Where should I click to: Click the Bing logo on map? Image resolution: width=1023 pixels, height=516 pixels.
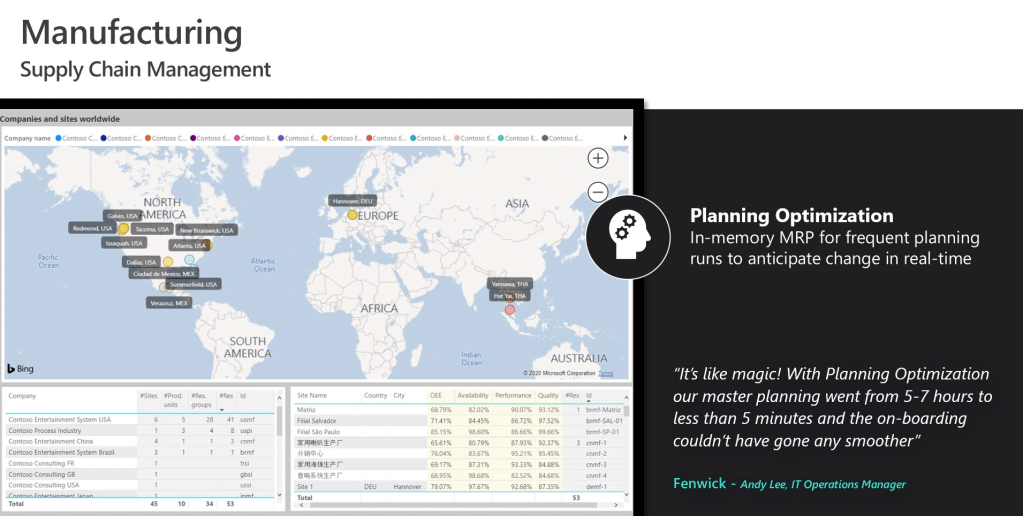20,369
